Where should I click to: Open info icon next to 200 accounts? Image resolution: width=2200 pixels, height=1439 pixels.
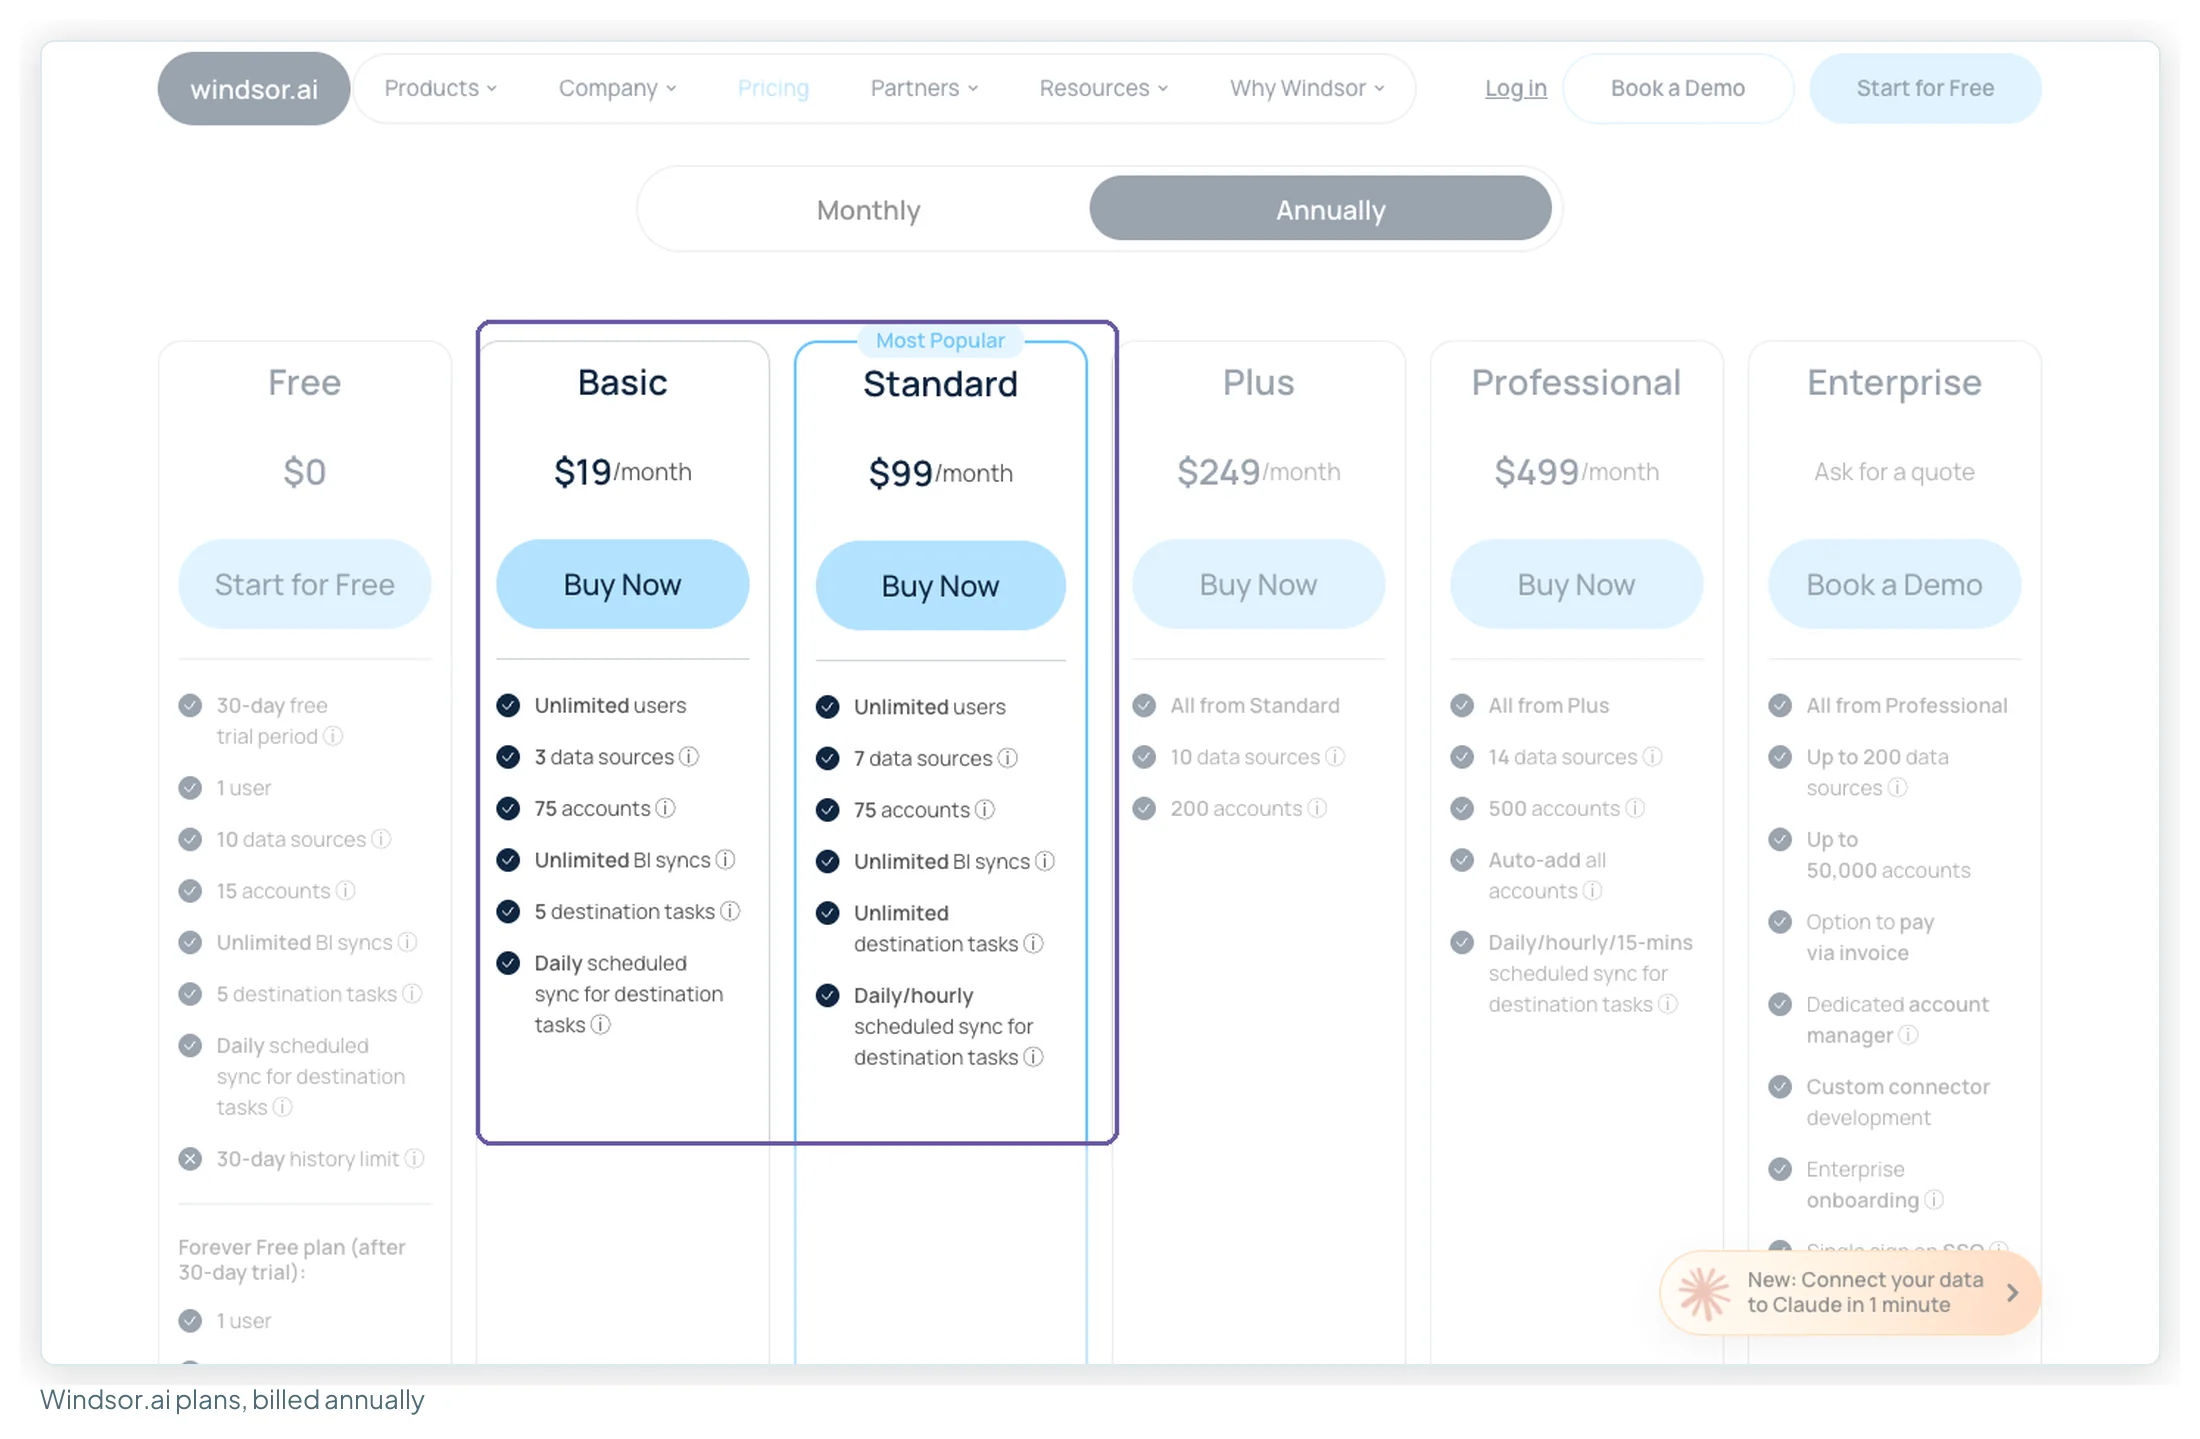pos(1318,808)
